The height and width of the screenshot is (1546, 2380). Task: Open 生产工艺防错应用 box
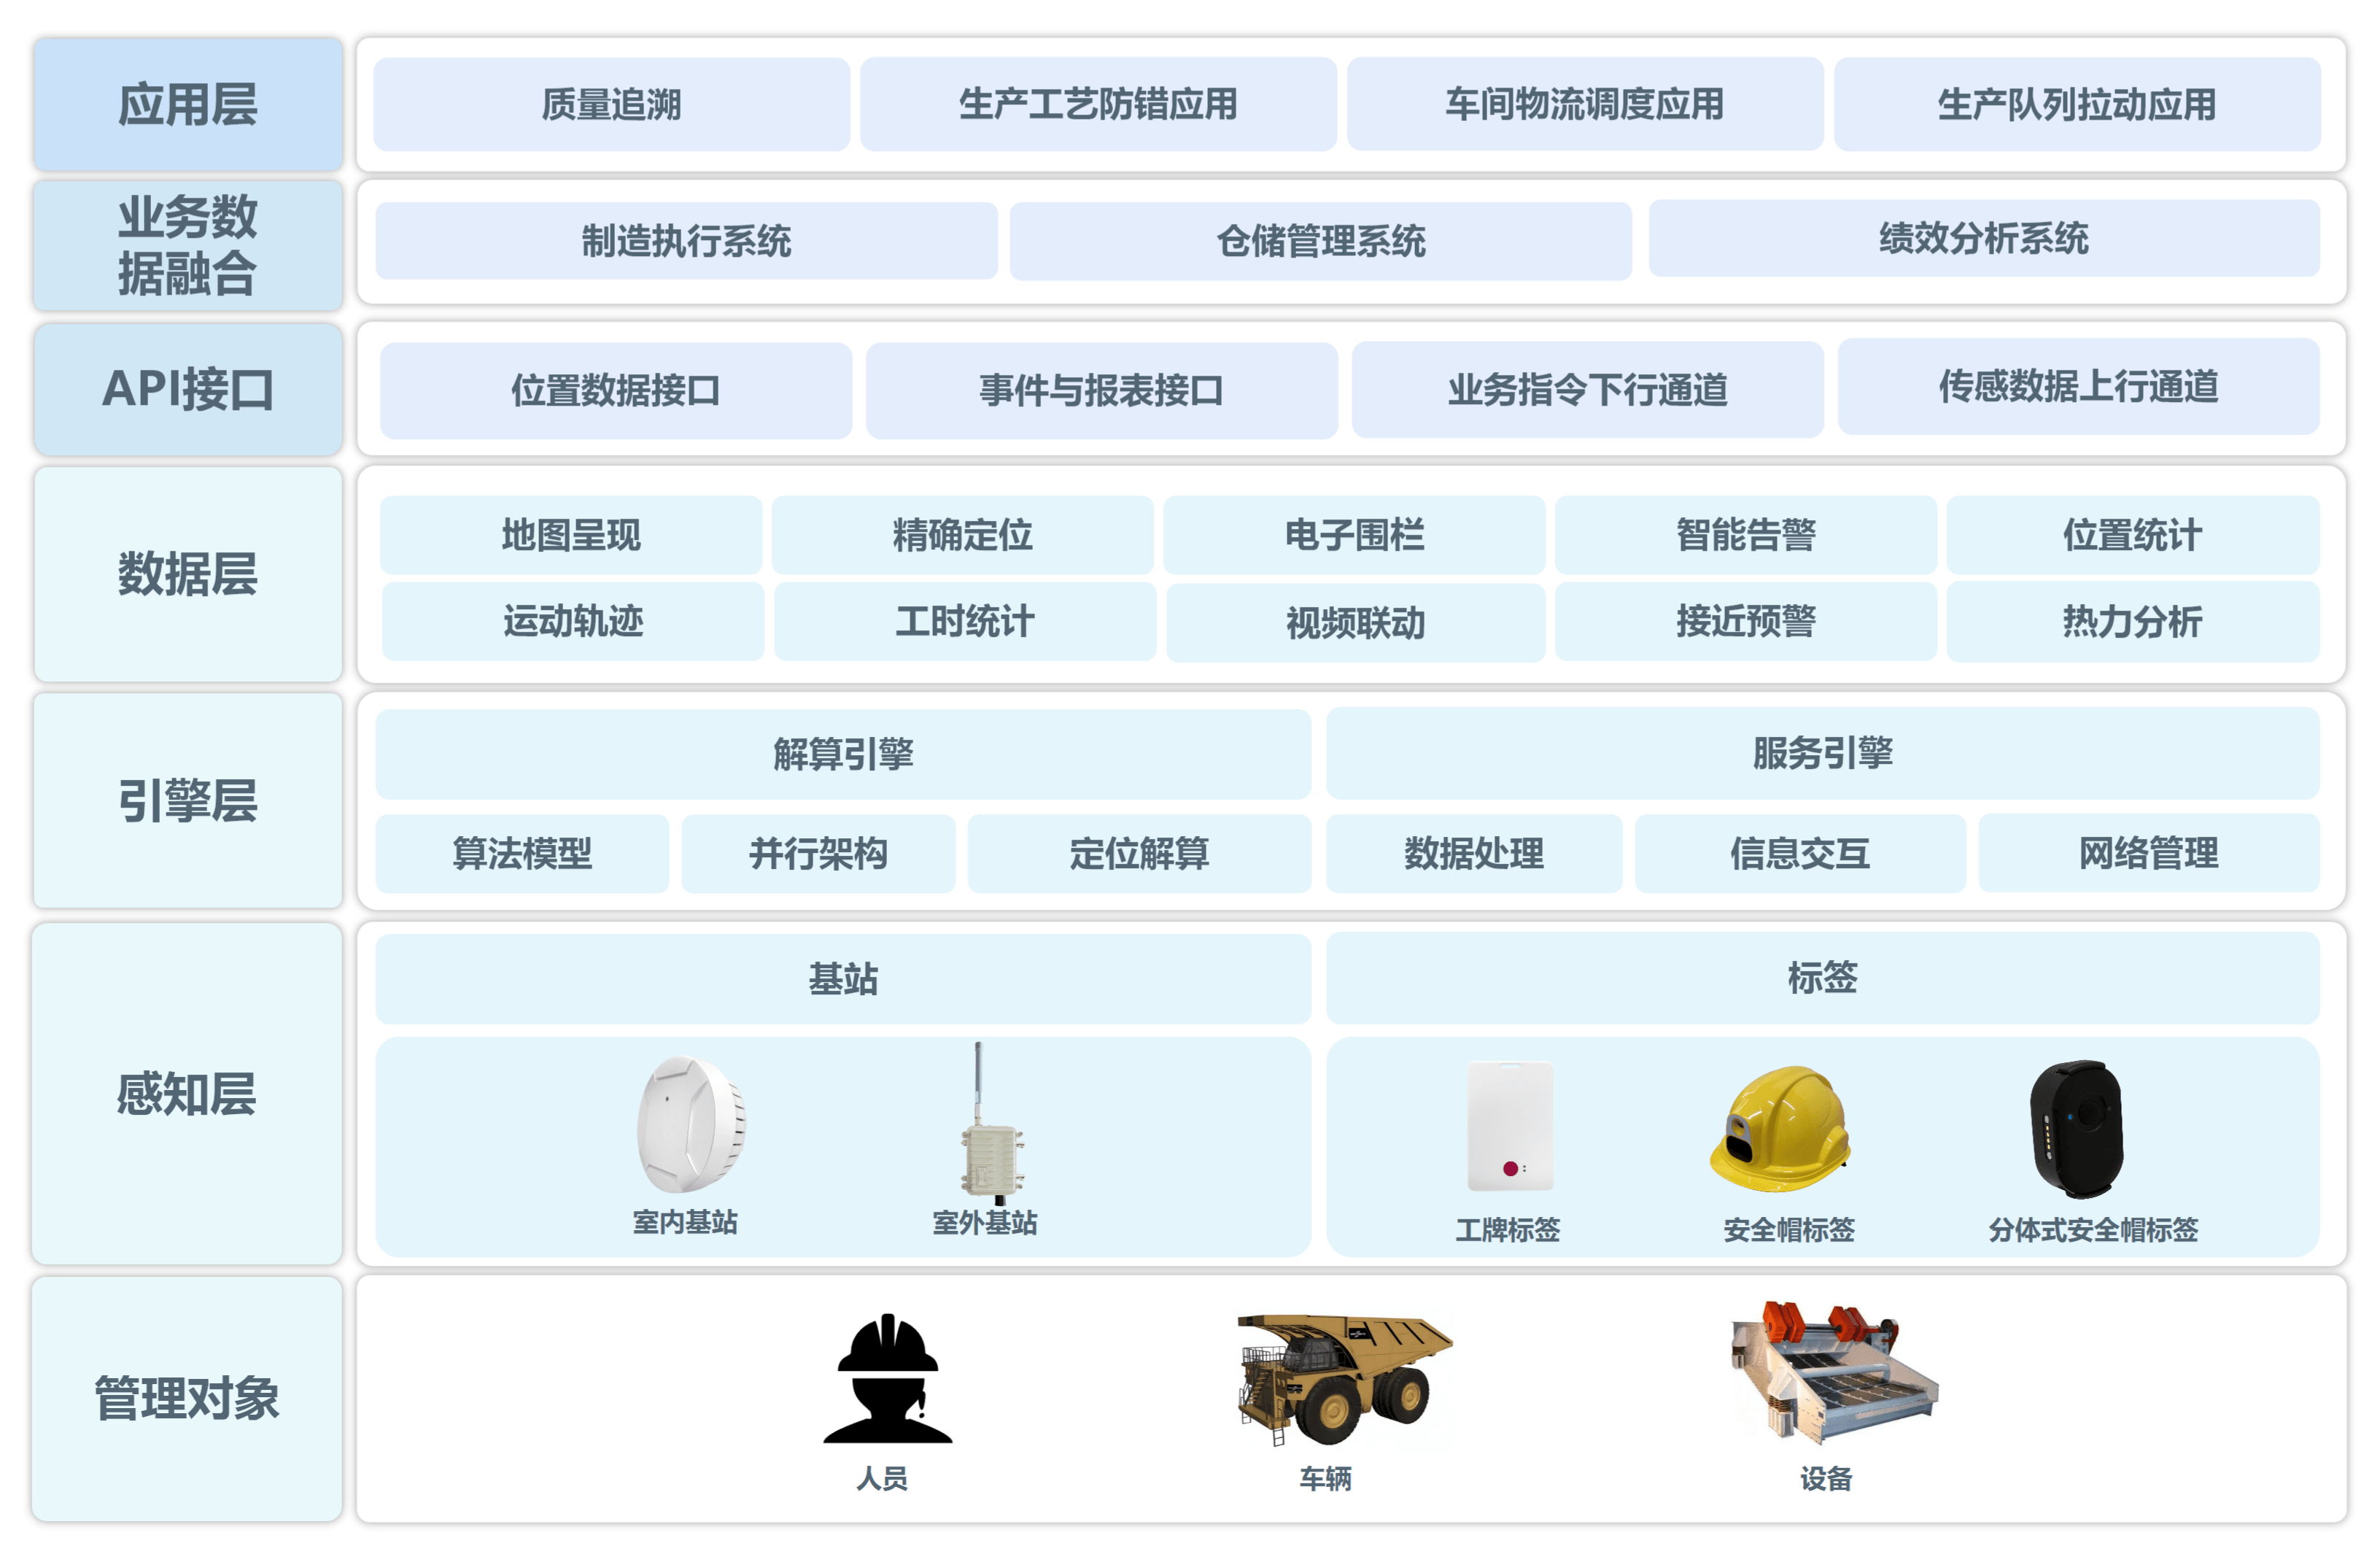coord(1098,104)
